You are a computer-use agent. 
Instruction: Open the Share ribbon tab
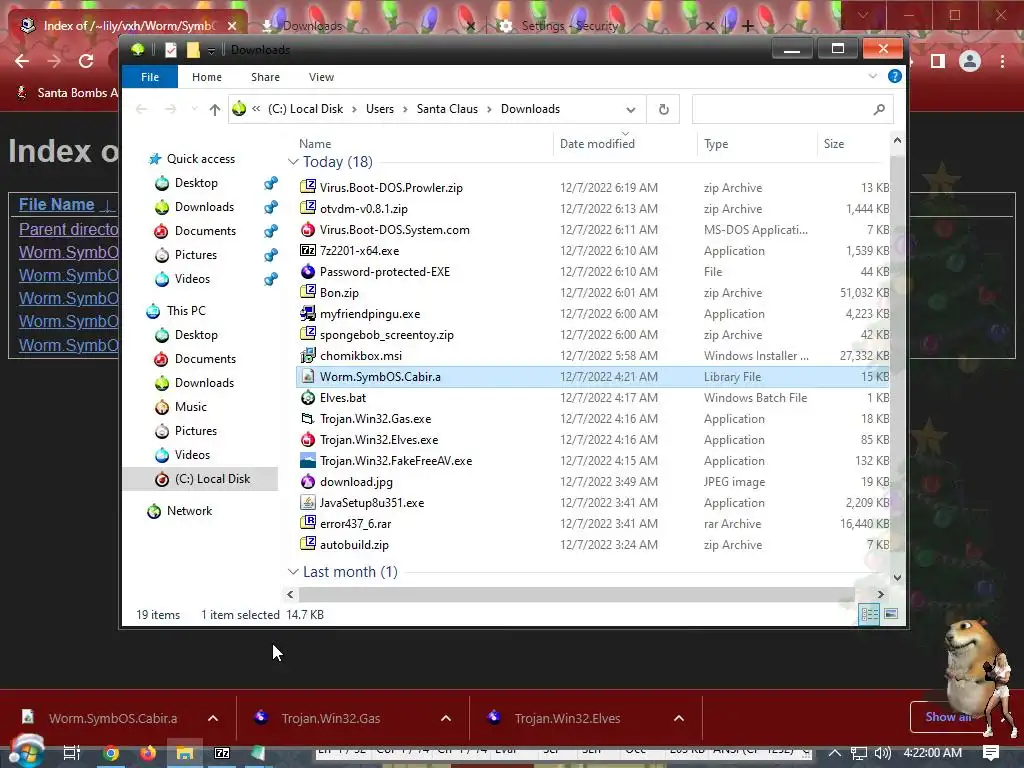point(265,77)
